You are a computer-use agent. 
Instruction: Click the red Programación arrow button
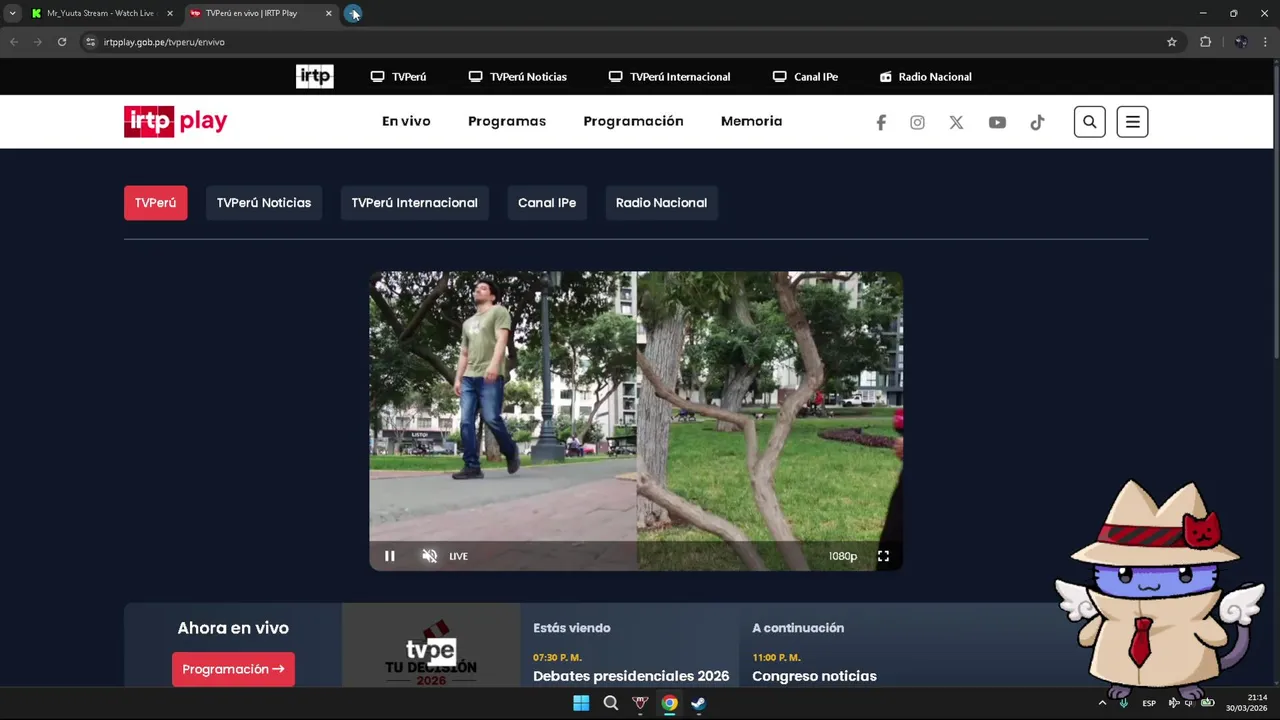pos(233,669)
